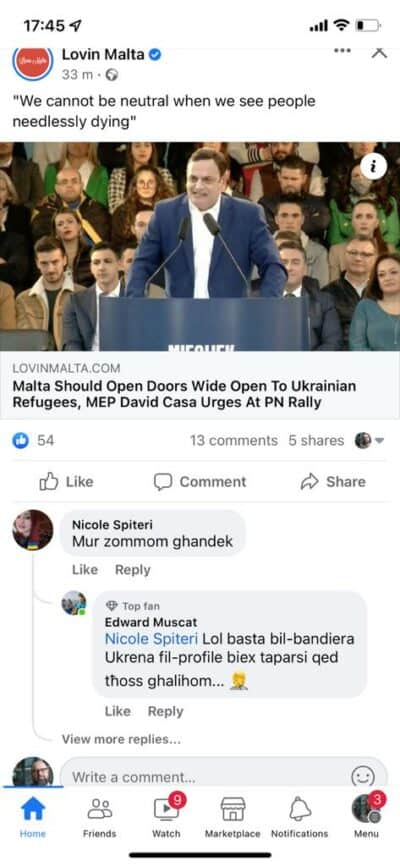Tap the Share arrow icon

(x=309, y=482)
